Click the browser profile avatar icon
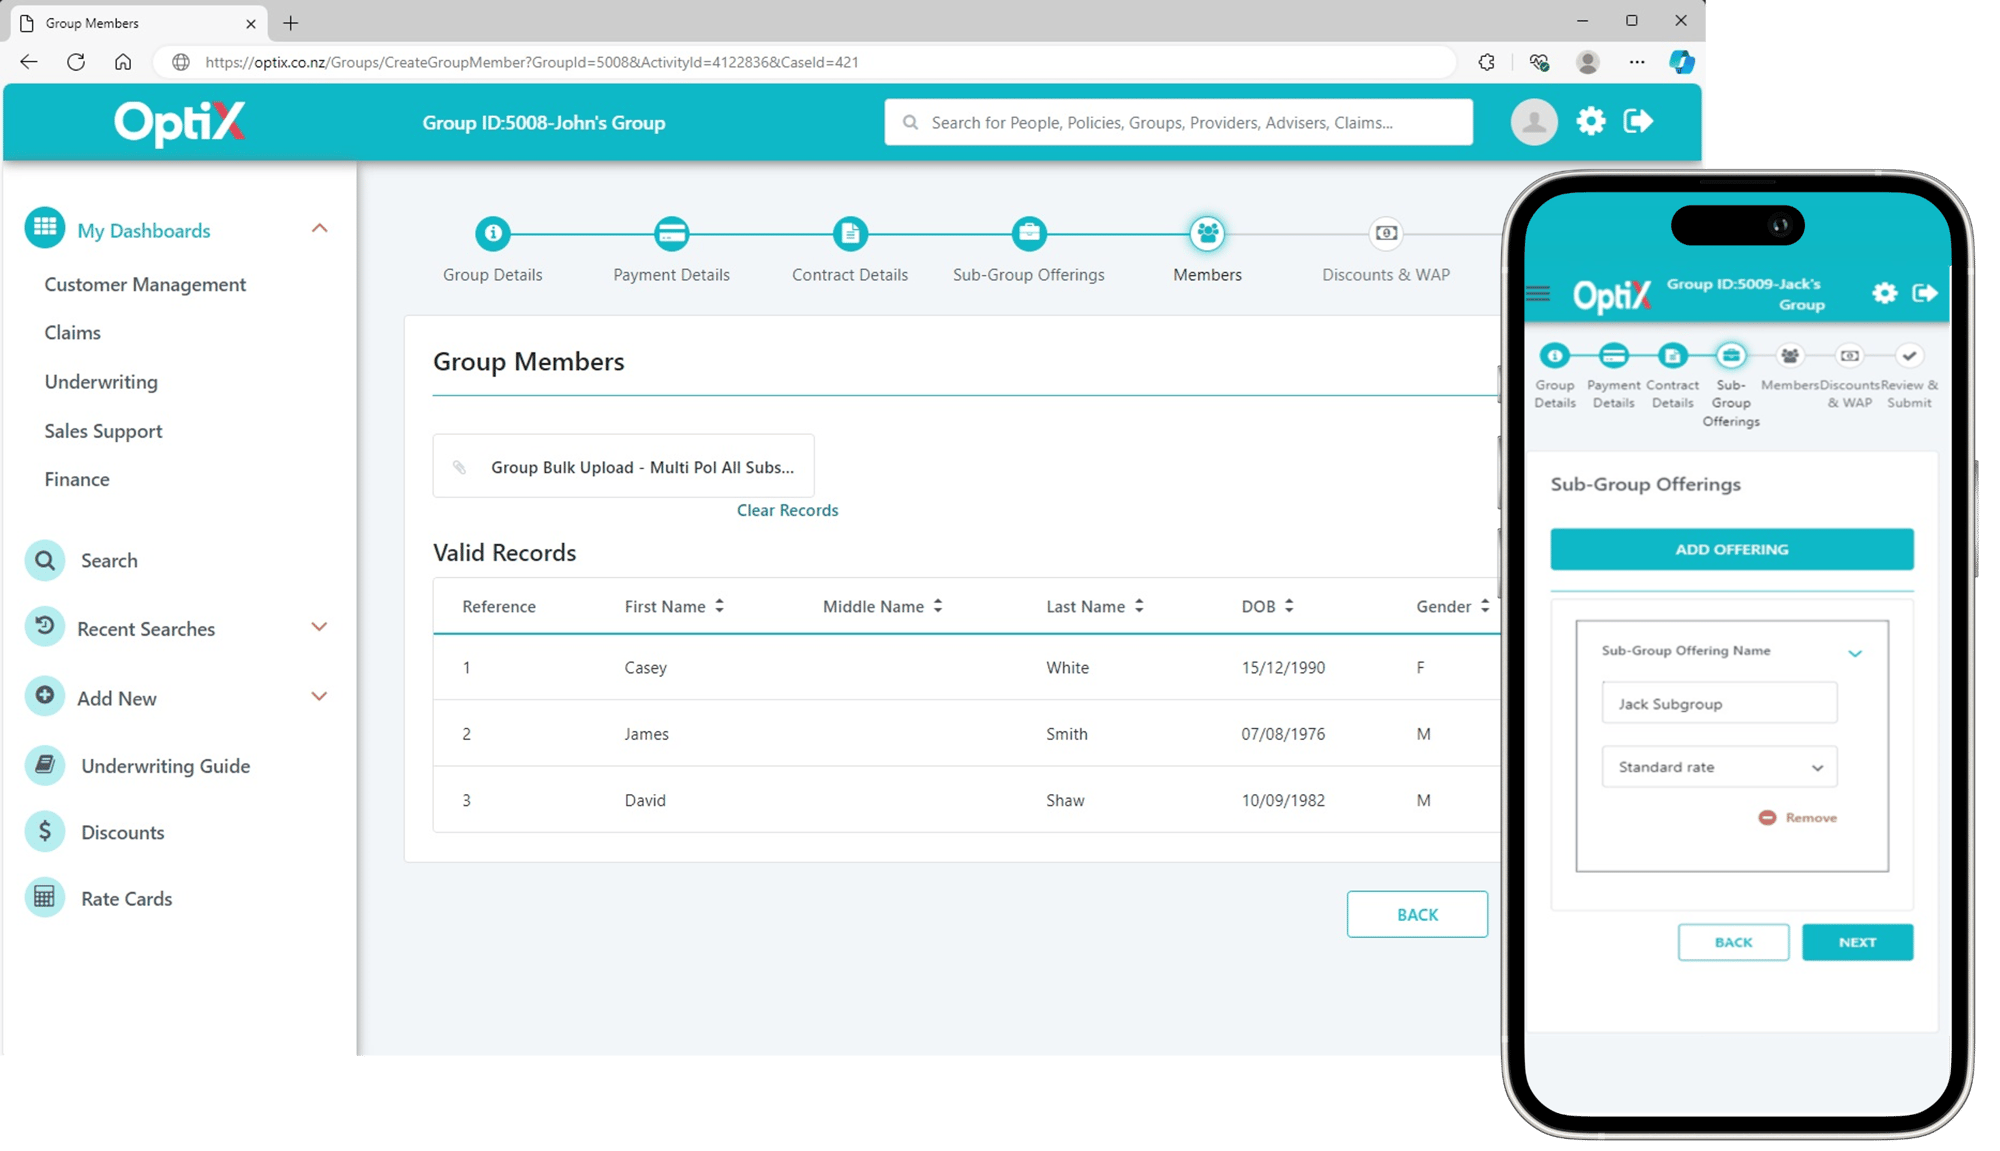This screenshot has width=2000, height=1151. coord(1587,62)
